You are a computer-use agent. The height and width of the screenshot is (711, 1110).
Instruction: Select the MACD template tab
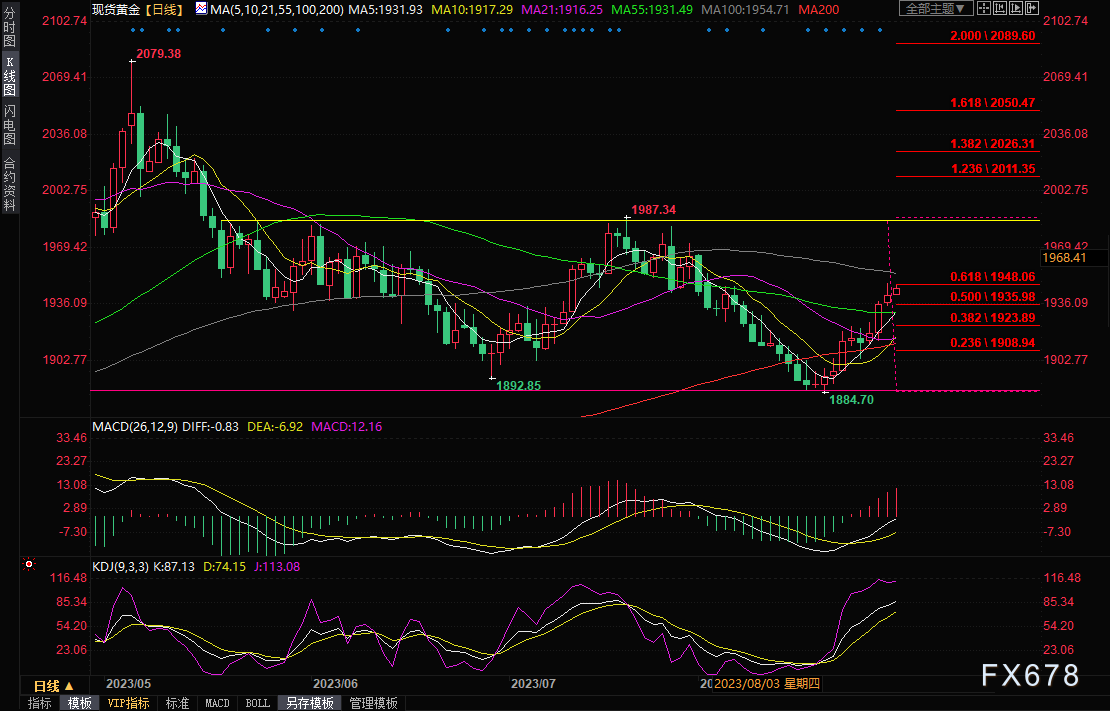click(217, 703)
